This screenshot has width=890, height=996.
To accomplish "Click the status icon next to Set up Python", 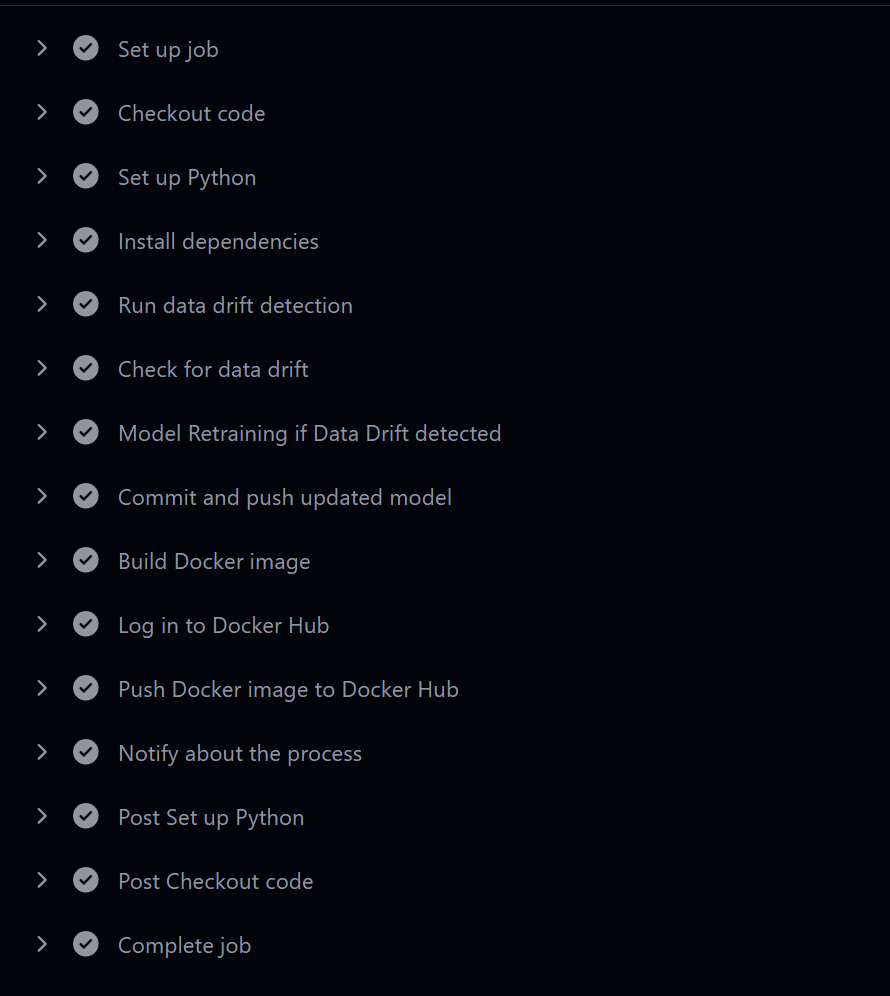I will coord(86,176).
